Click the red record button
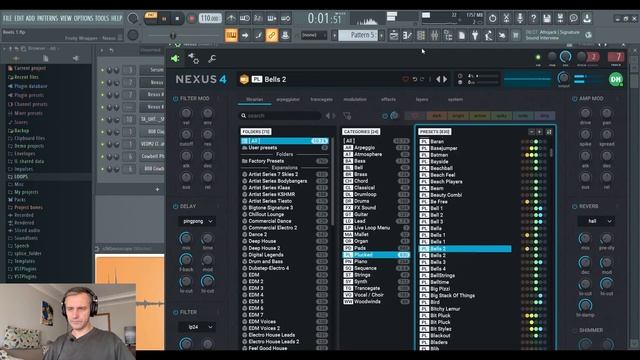The width and height of the screenshot is (640, 360). pos(191,18)
